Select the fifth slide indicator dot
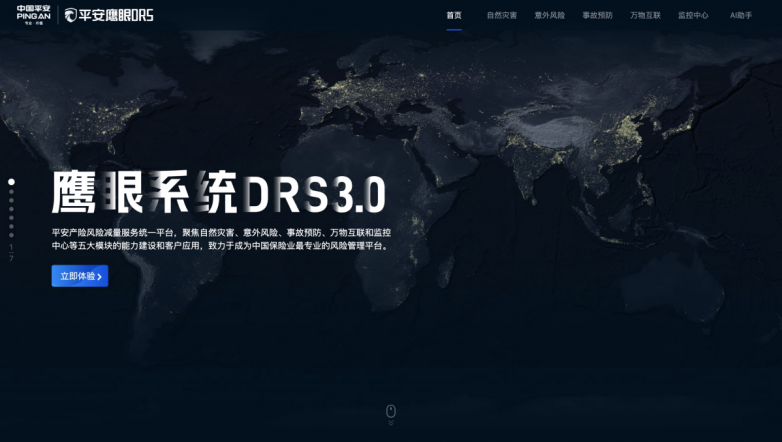Image resolution: width=782 pixels, height=442 pixels. (x=12, y=217)
